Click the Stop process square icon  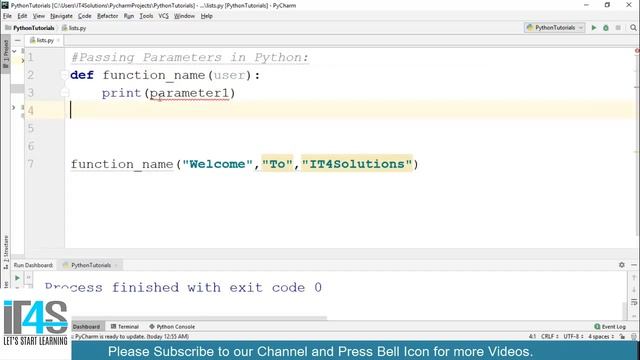pos(618,28)
